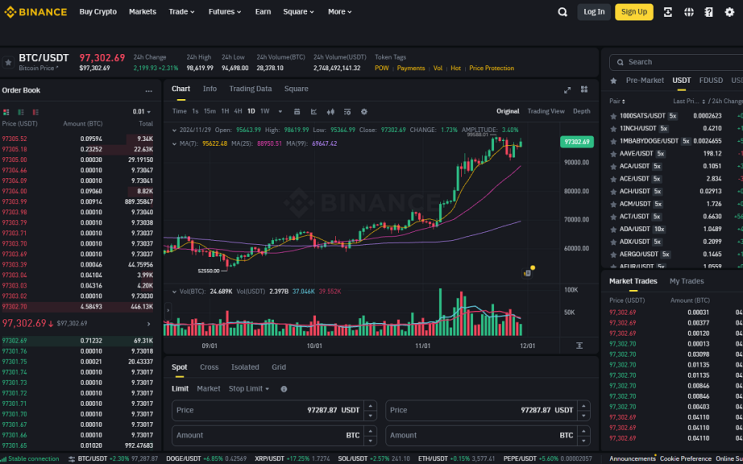Open the Square dropdown in top navigation
This screenshot has width=743, height=464.
point(299,12)
